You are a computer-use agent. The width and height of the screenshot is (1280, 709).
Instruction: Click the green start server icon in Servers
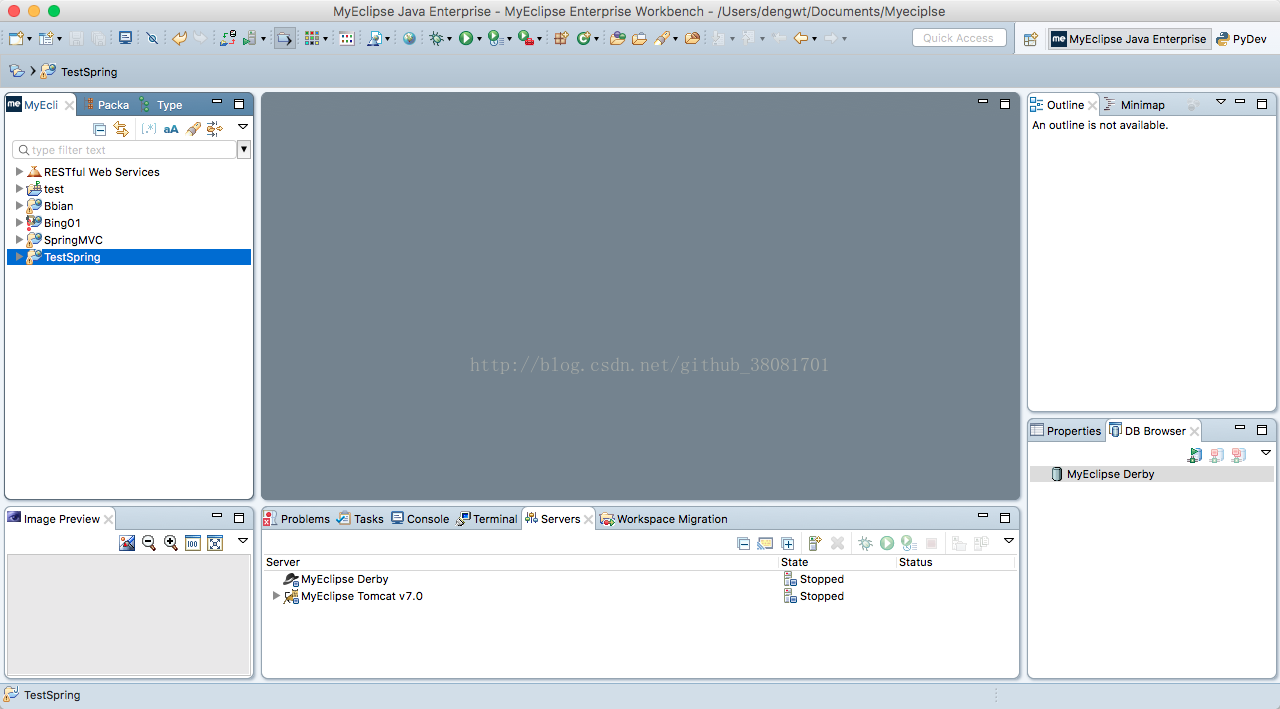tap(887, 543)
